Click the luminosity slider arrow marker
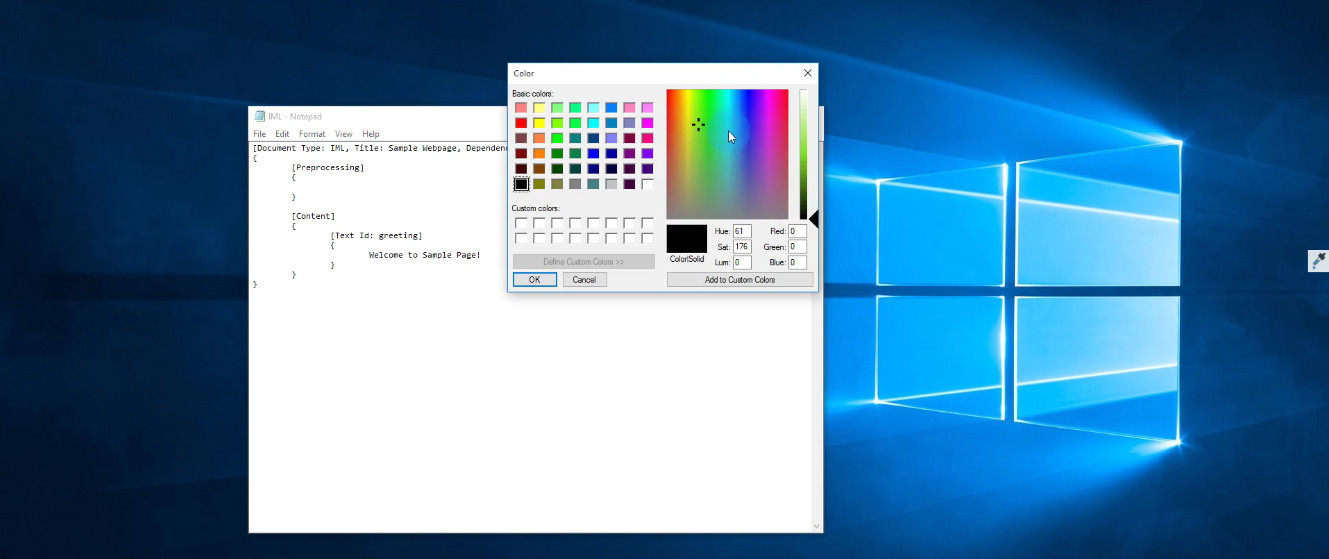The width and height of the screenshot is (1329, 559). [813, 219]
